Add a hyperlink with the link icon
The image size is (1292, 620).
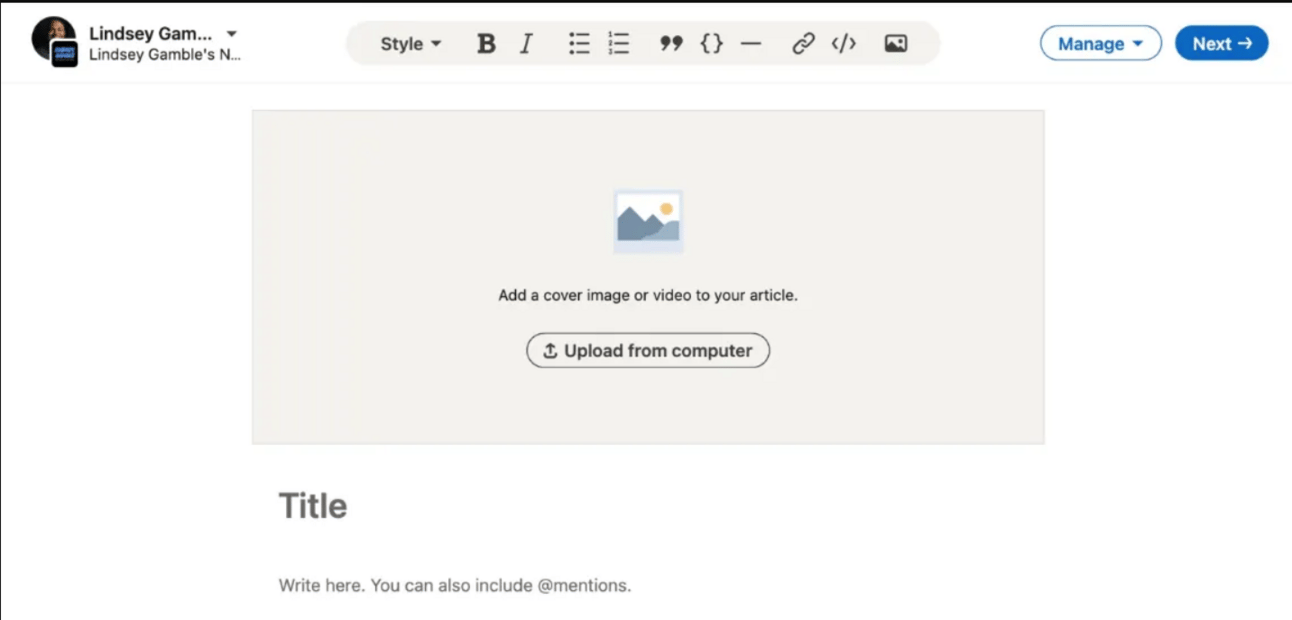[x=803, y=44]
